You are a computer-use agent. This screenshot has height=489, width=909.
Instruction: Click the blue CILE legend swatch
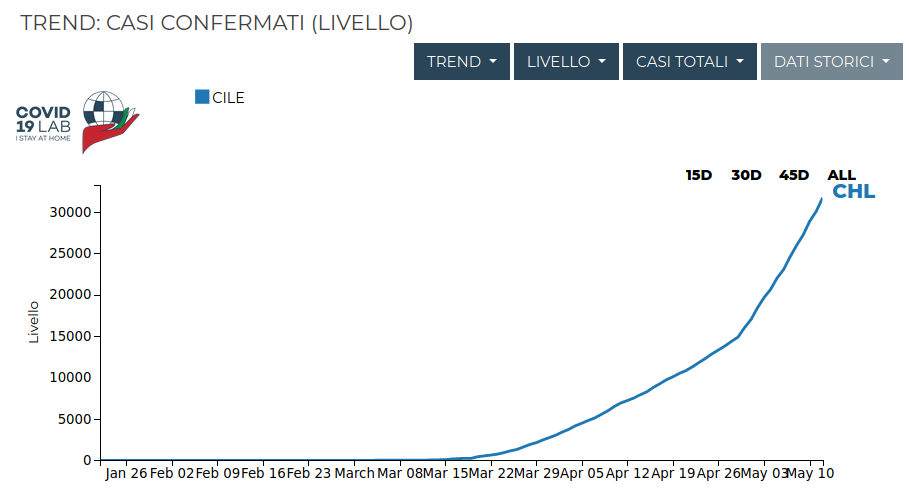[x=202, y=97]
